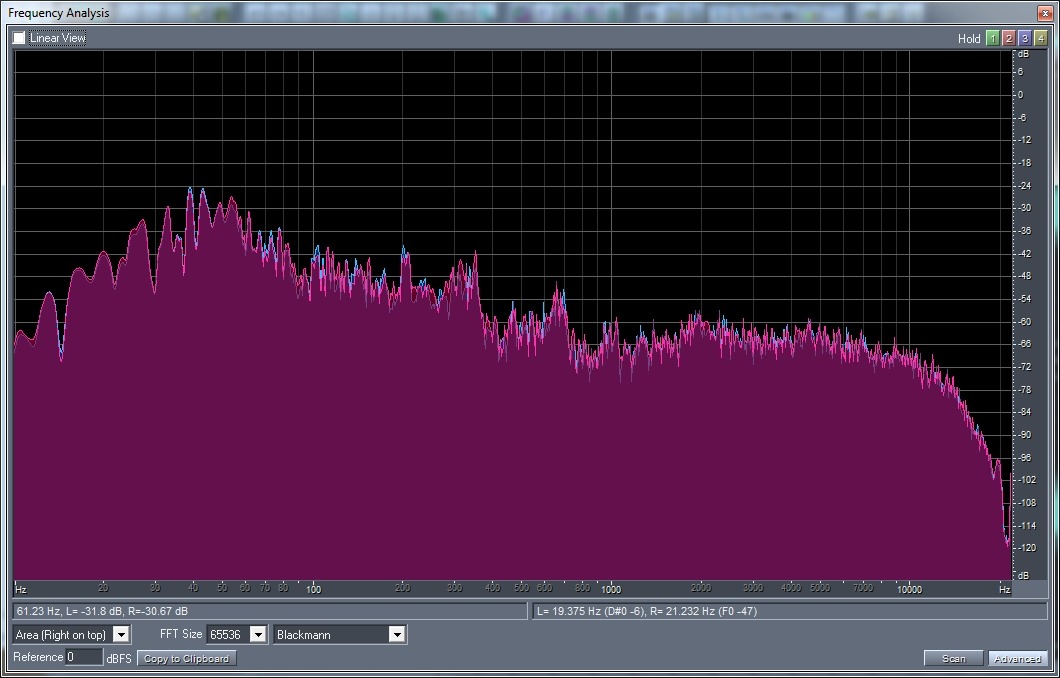Image resolution: width=1060 pixels, height=678 pixels.
Task: Click the Hold label text
Action: [x=969, y=39]
